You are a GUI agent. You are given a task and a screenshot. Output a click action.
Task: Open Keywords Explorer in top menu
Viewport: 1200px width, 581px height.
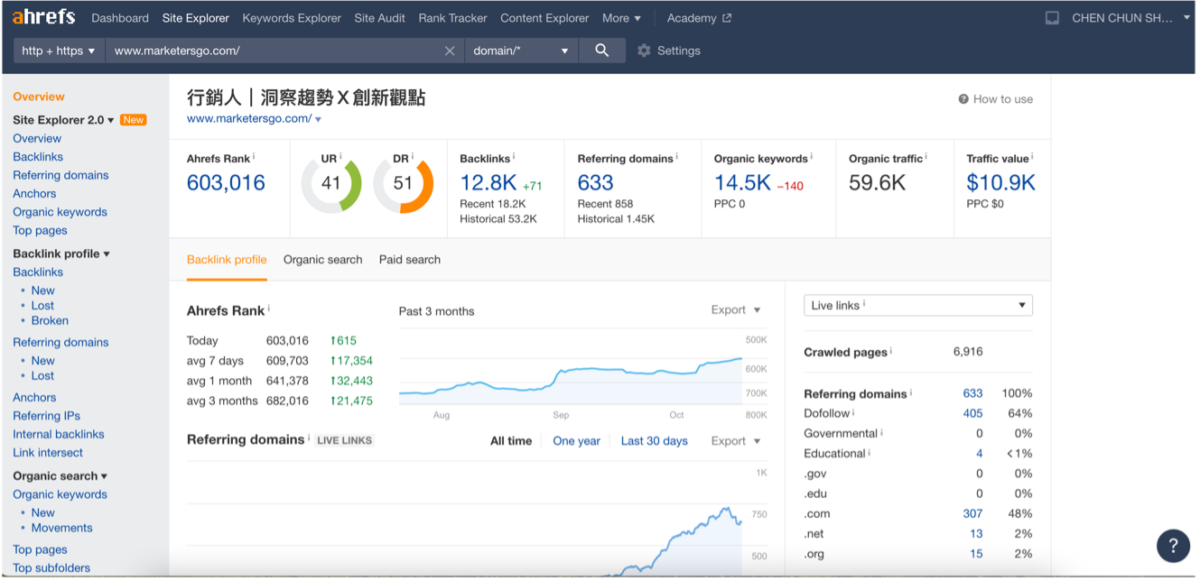pos(292,18)
